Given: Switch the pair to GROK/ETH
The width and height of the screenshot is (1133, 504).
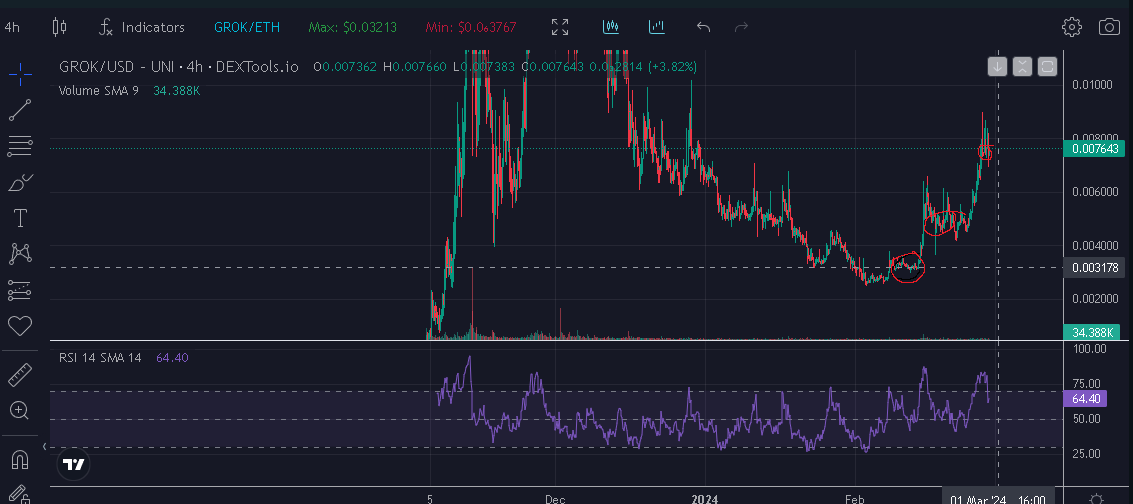Looking at the screenshot, I should pyautogui.click(x=247, y=27).
